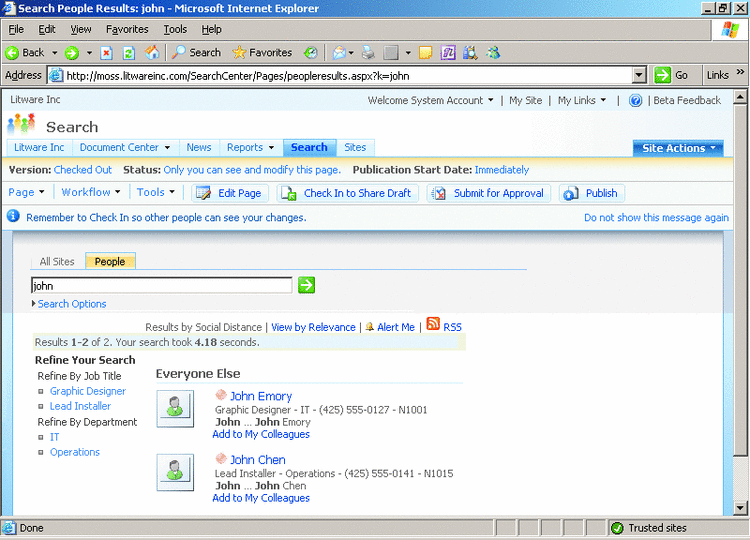
Task: Click the blue Help question mark icon
Action: (x=635, y=100)
